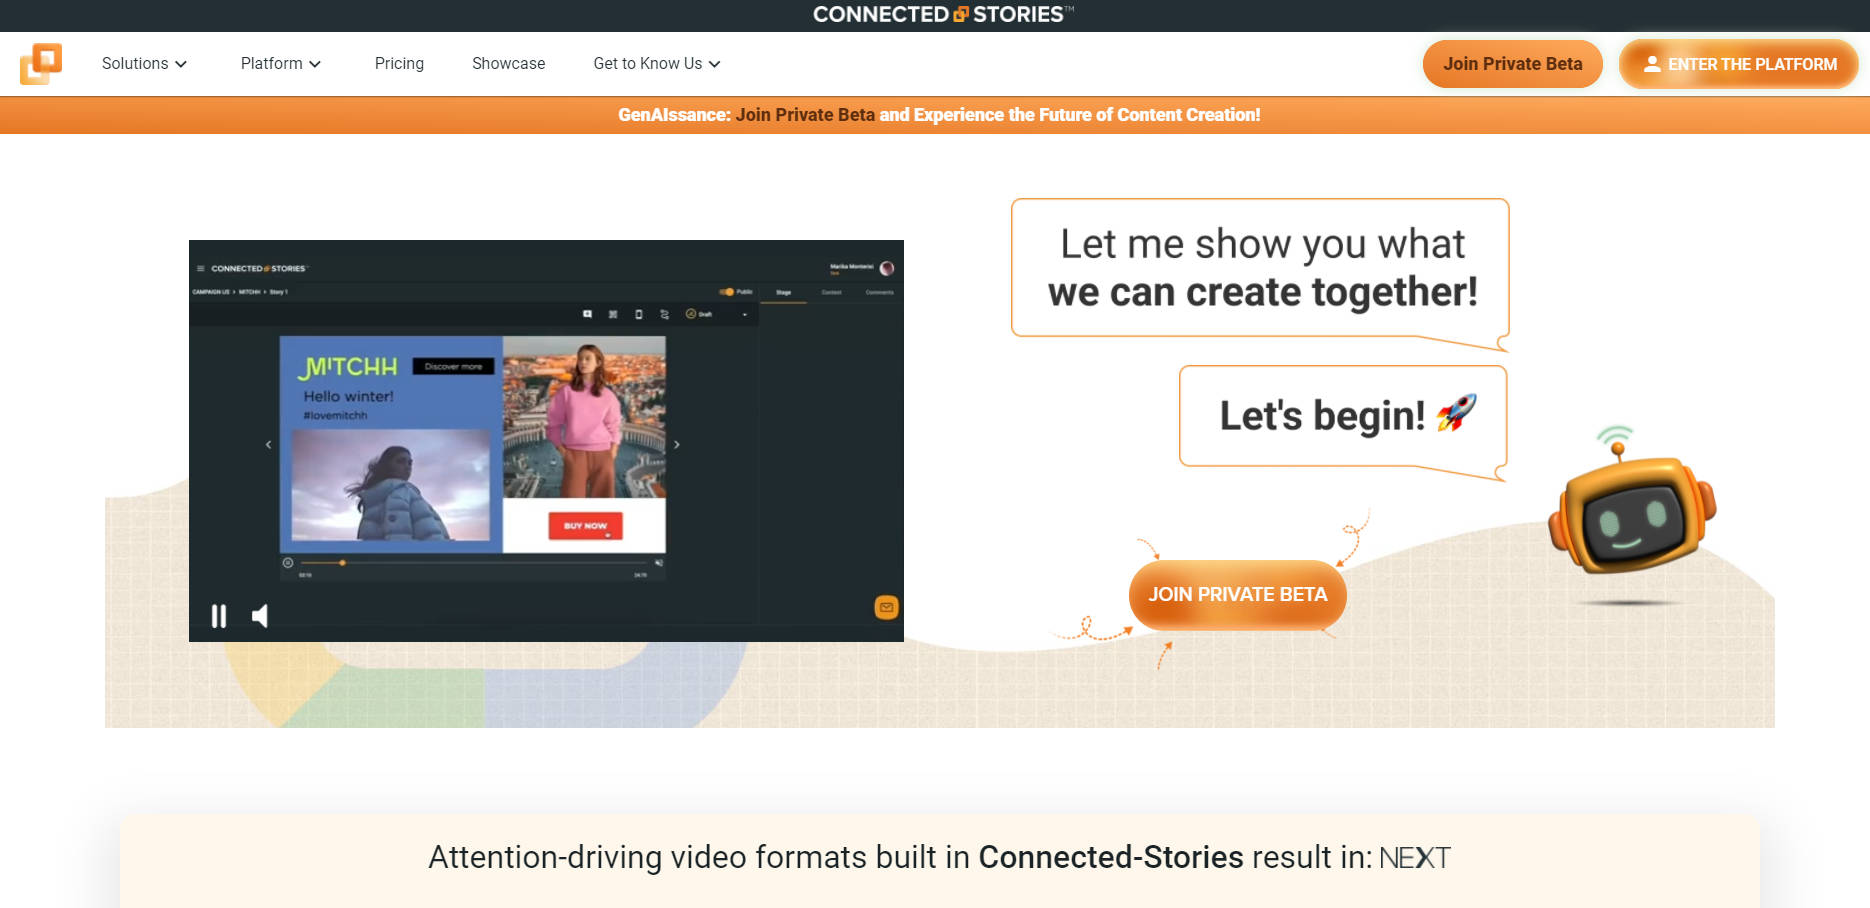Viewport: 1870px width, 908px height.
Task: Open the Solutions dropdown menu
Action: pyautogui.click(x=143, y=63)
